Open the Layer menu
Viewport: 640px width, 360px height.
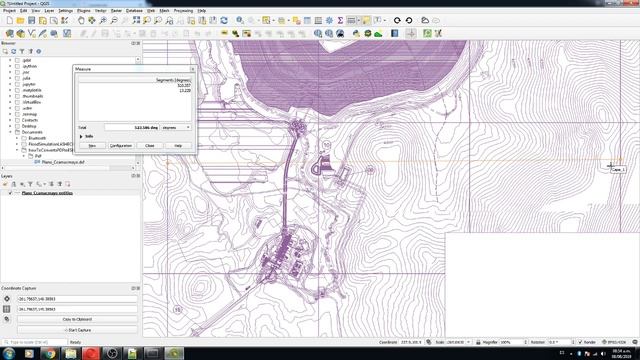(x=49, y=11)
